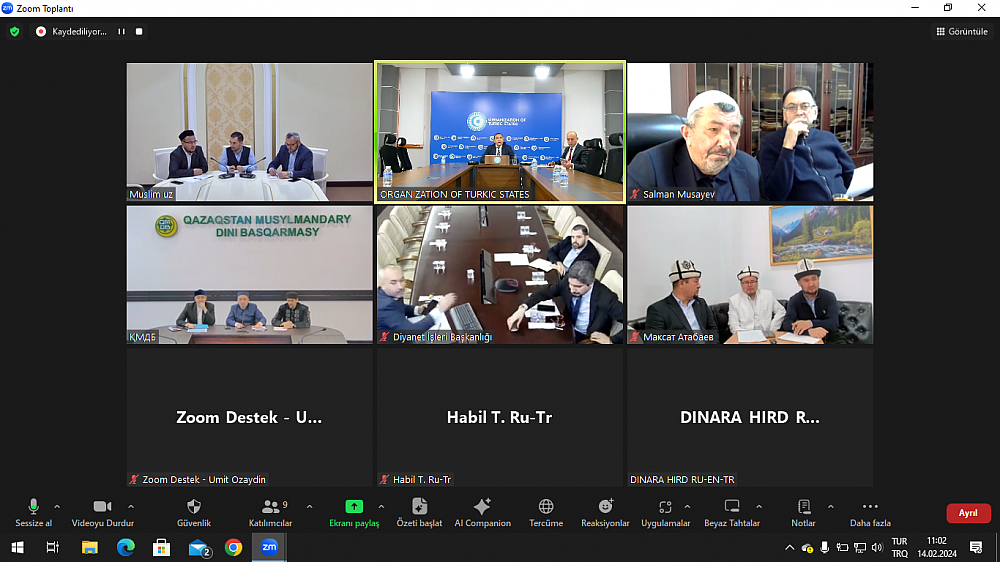Open AI Companion

[482, 513]
